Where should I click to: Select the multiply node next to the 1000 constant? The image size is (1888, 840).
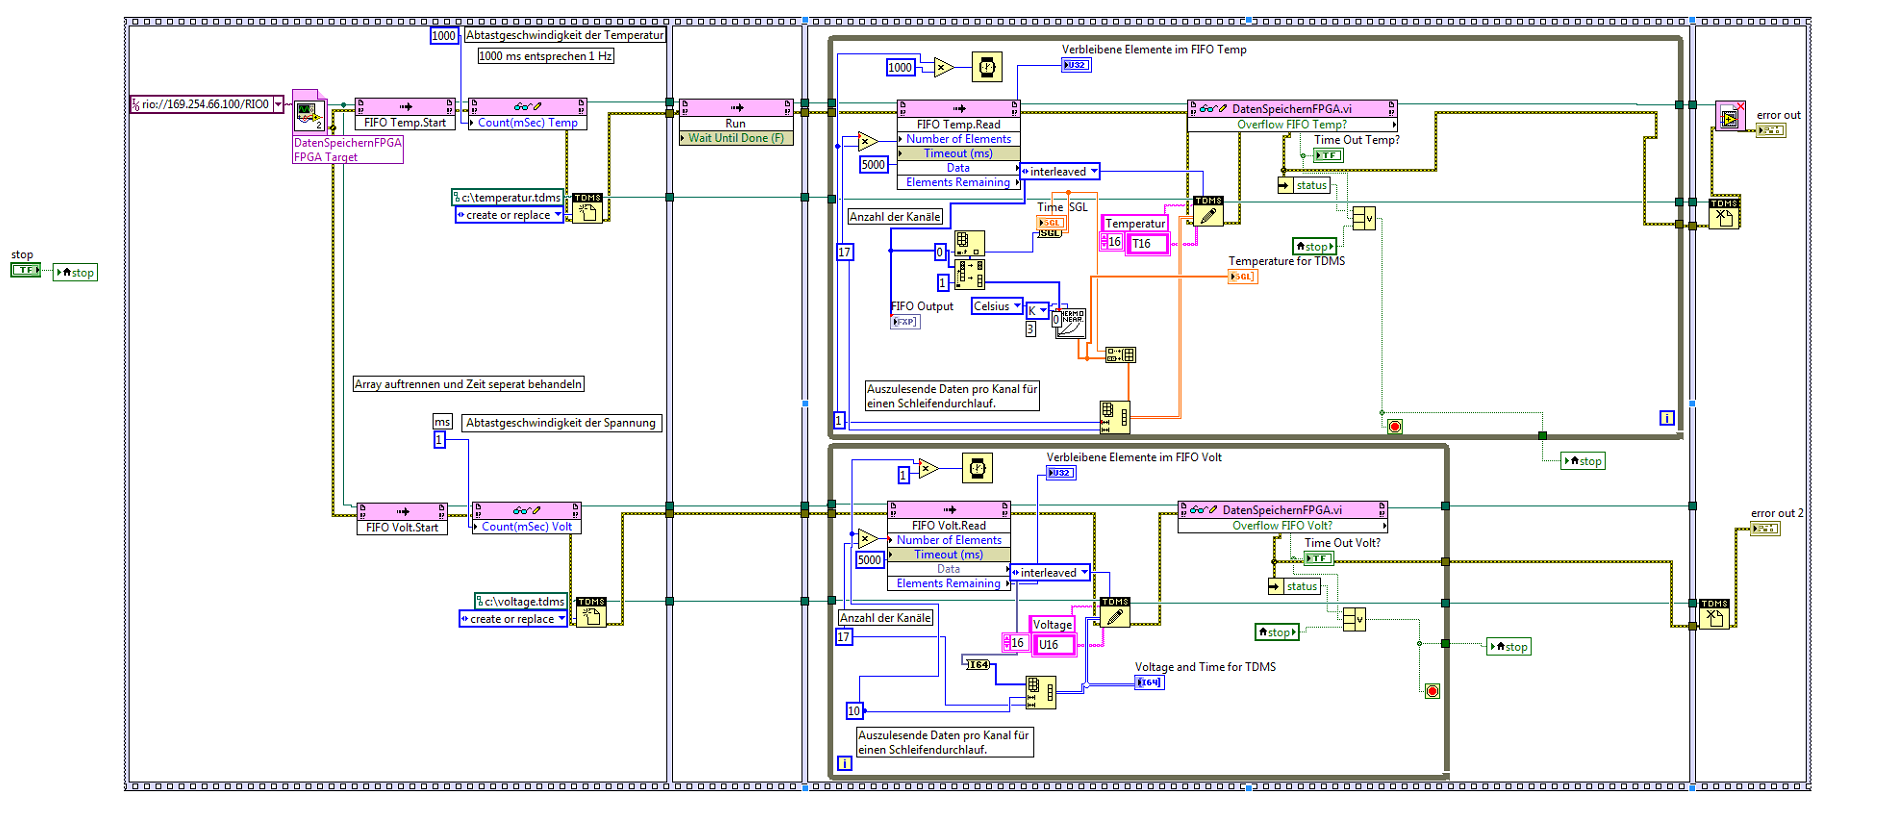(x=945, y=67)
